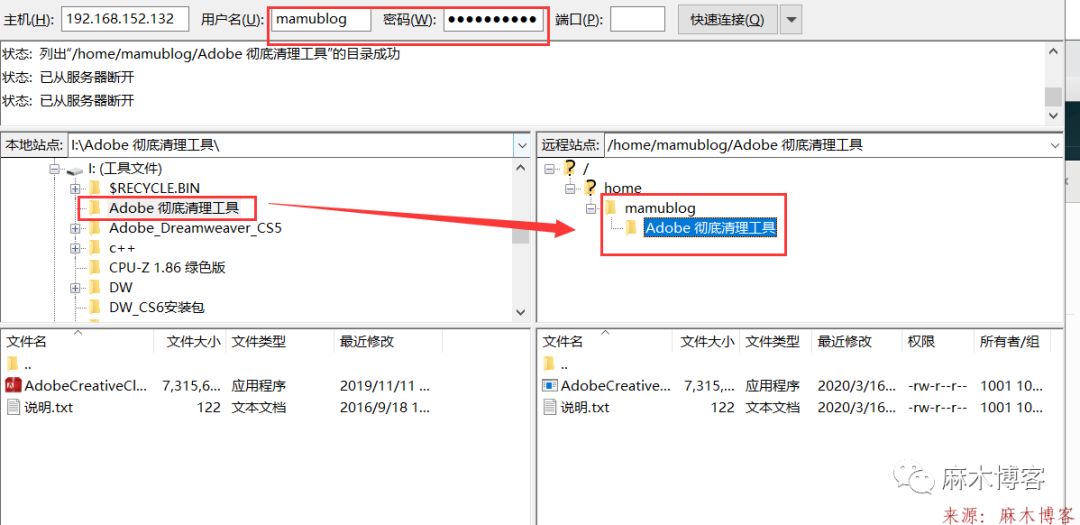
Task: Select the local 说明.txt file icon
Action: click(13, 407)
